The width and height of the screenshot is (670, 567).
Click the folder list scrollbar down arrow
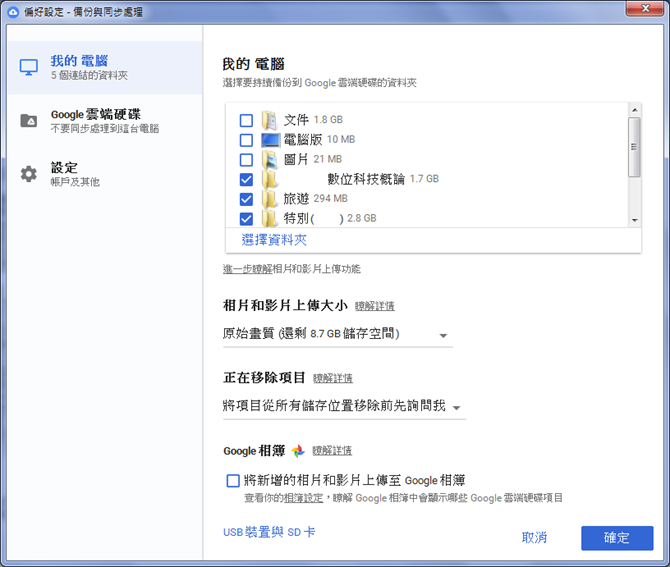pos(635,220)
